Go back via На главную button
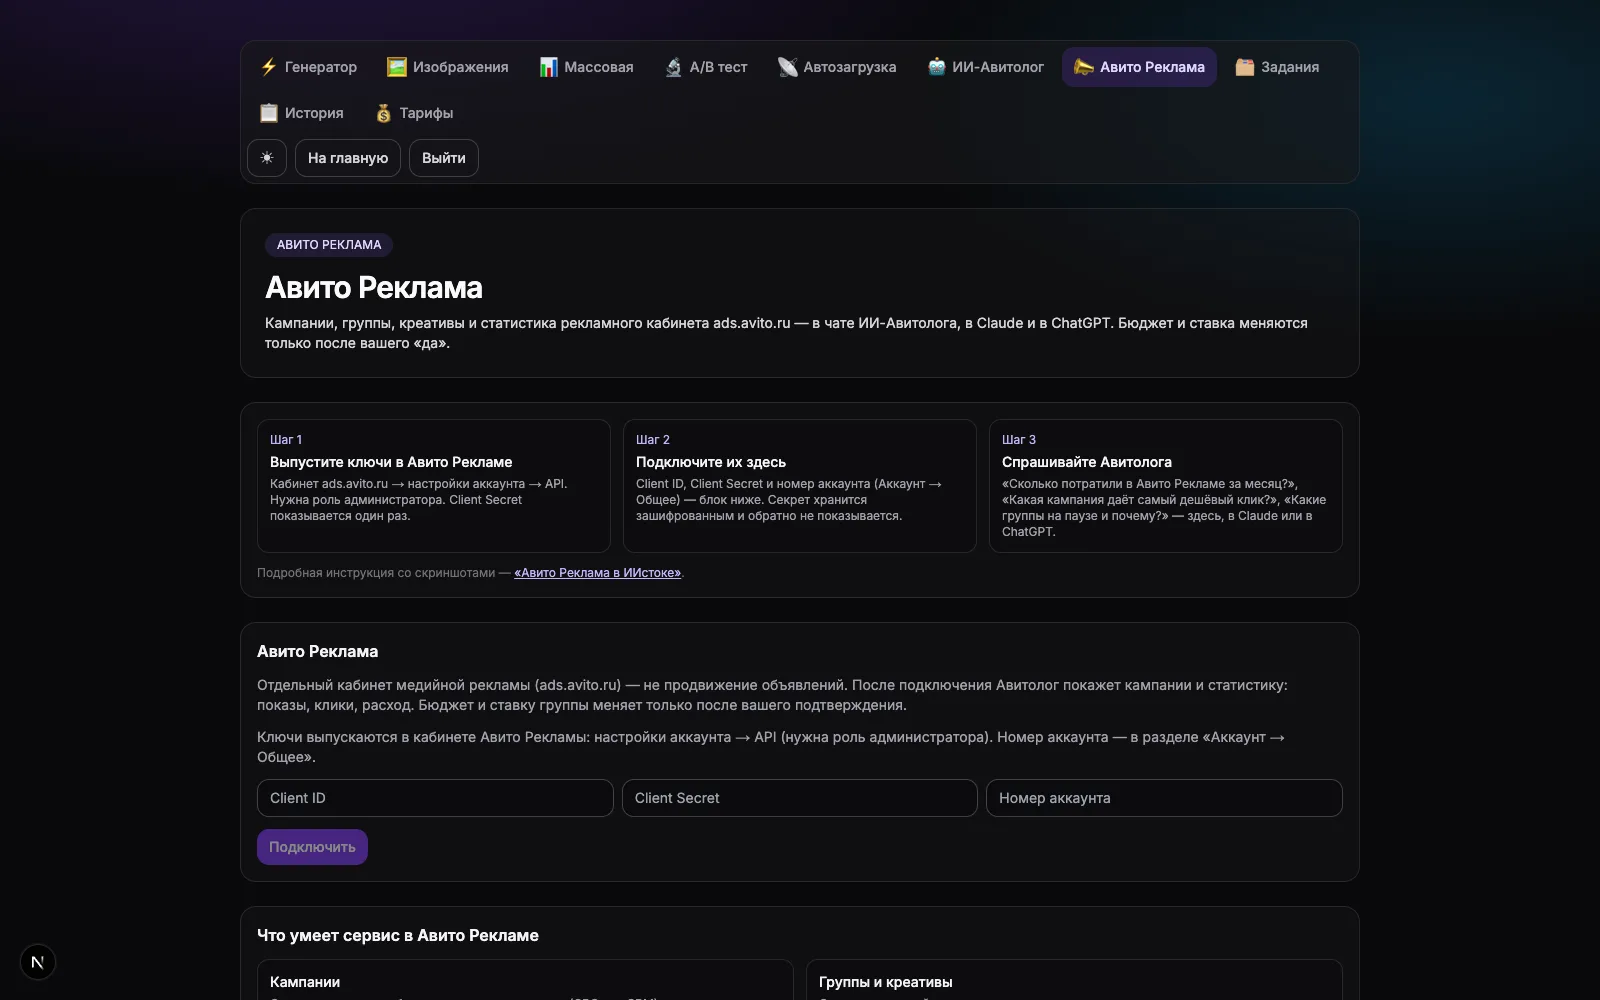 (x=348, y=158)
